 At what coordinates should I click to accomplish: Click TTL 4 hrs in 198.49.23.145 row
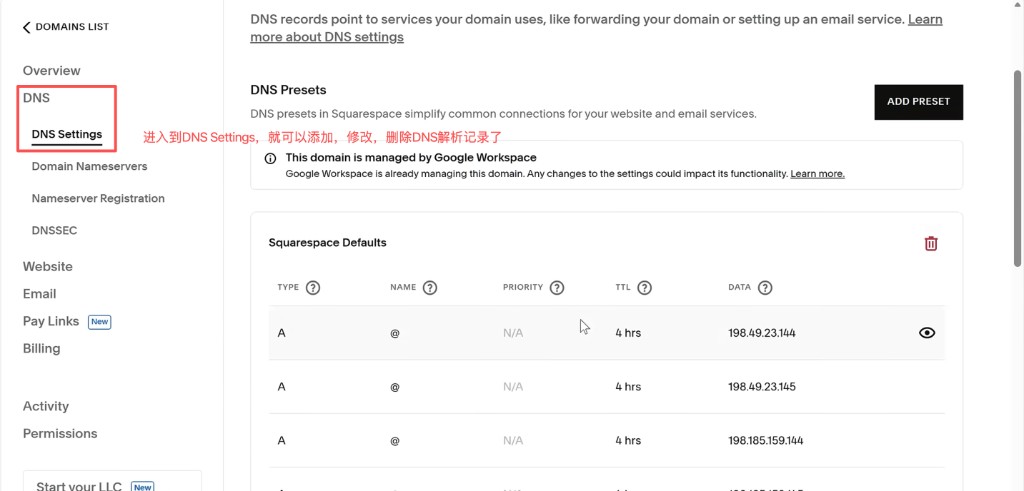point(628,387)
